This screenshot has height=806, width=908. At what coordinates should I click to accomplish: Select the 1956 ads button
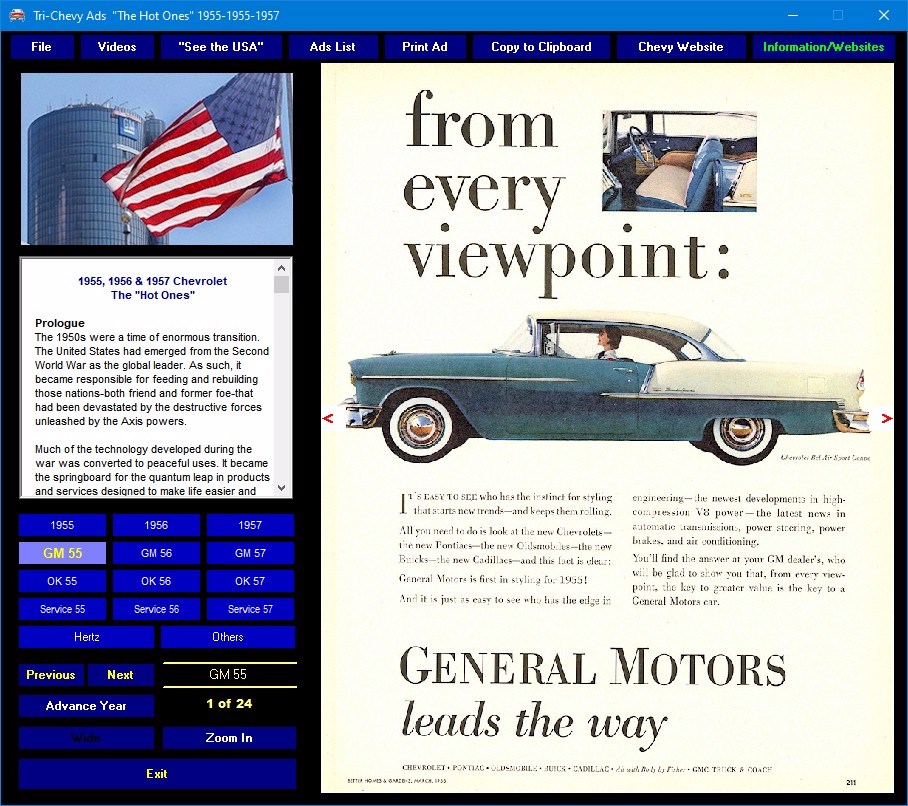tap(156, 525)
